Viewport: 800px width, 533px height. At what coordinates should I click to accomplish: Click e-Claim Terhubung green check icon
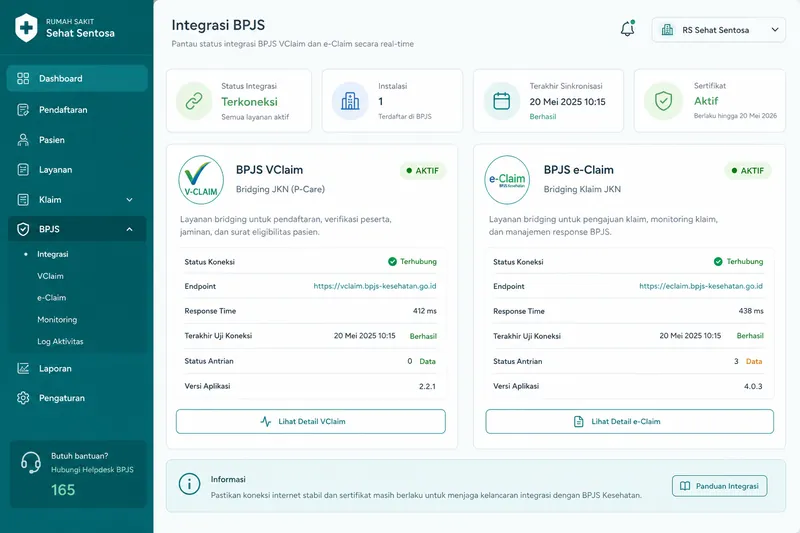click(x=718, y=262)
